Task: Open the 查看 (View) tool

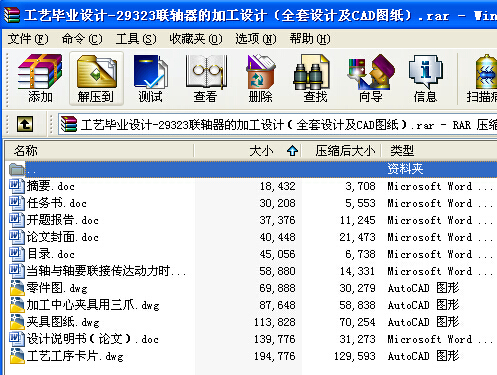Action: coord(206,78)
